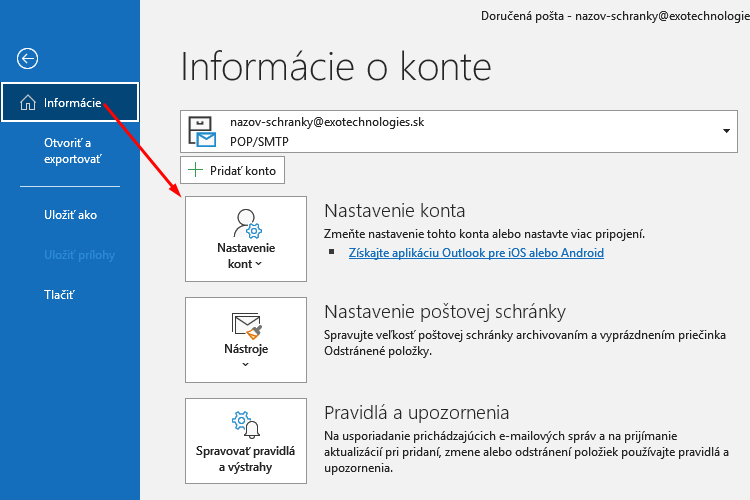750x500 pixels.
Task: Select the Informácie menu item
Action: click(x=70, y=102)
